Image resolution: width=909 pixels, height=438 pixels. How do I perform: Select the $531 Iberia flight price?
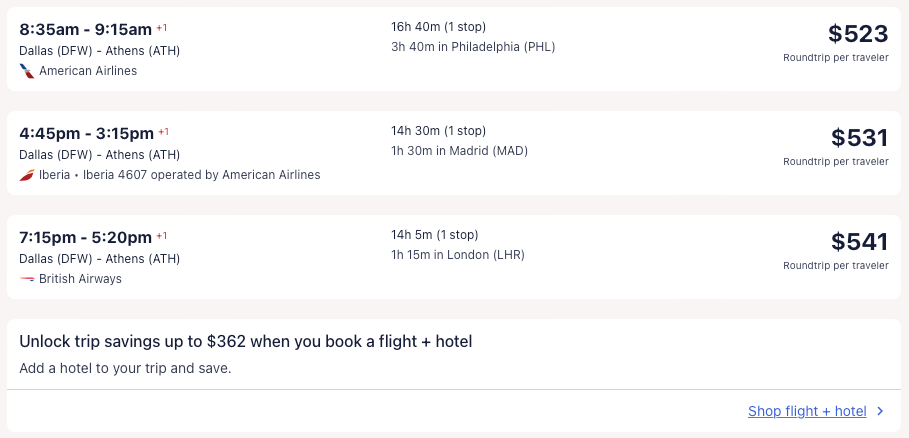(x=859, y=138)
